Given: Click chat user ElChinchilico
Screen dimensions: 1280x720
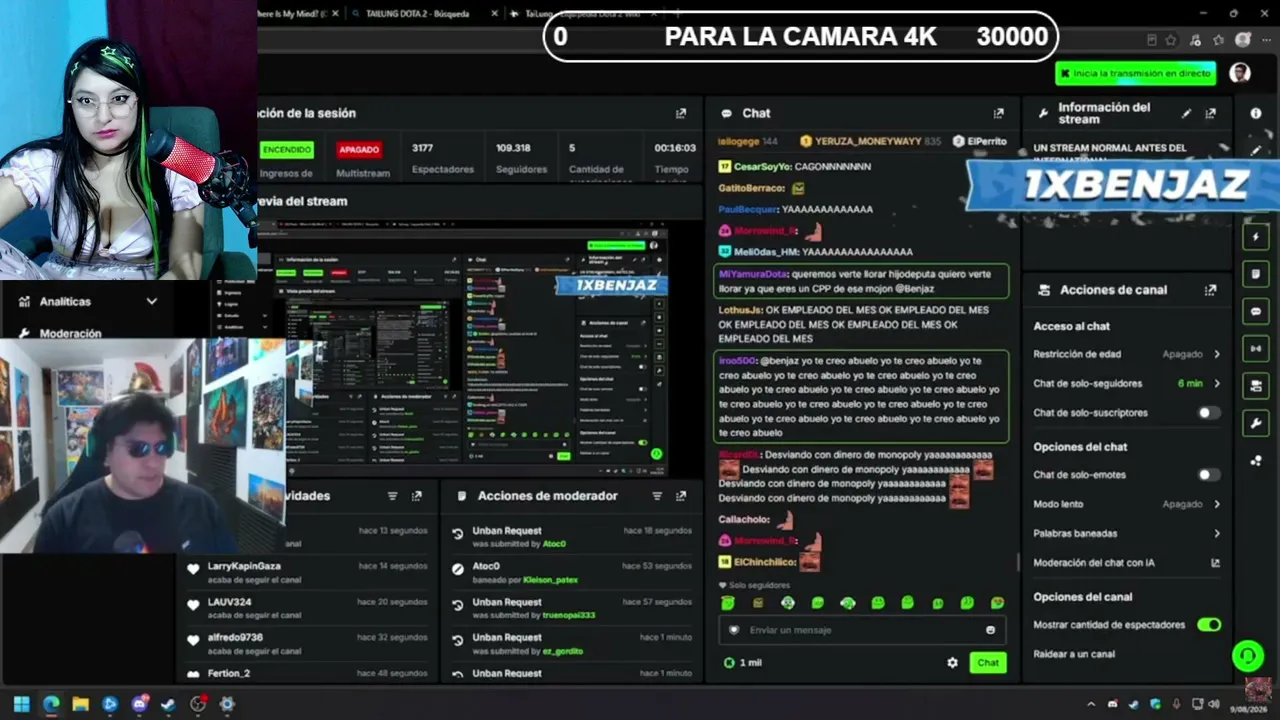Looking at the screenshot, I should 765,563.
